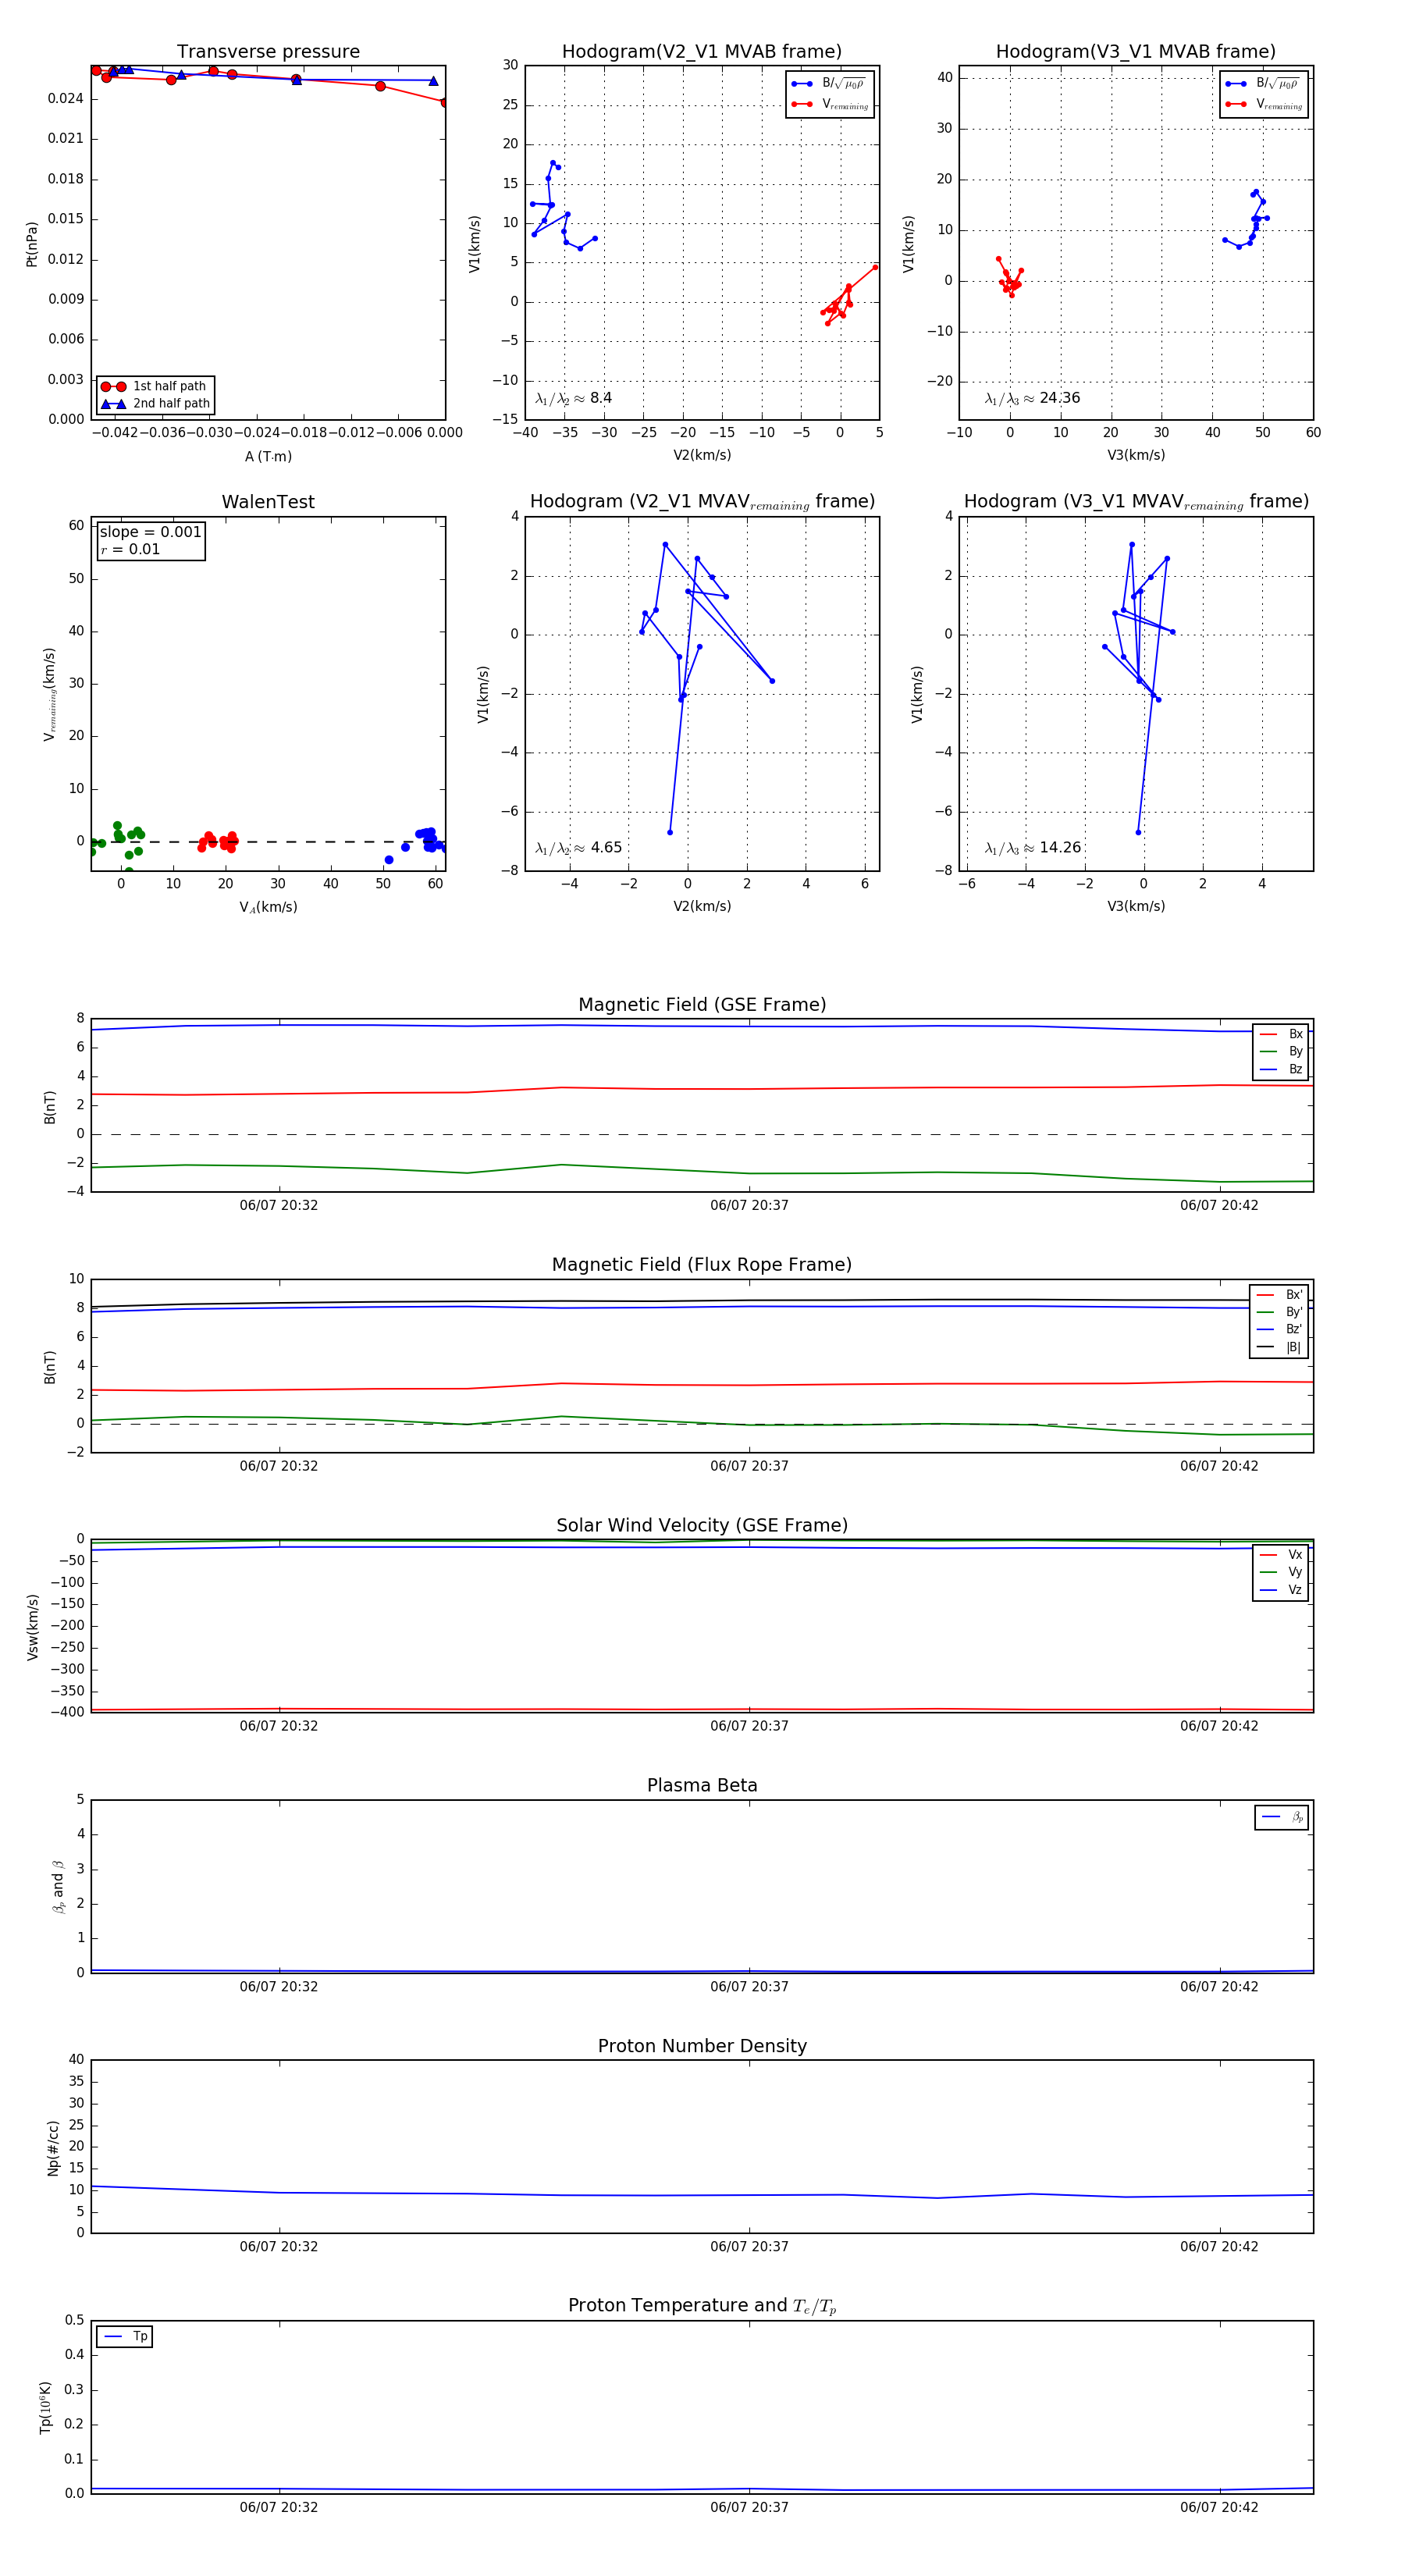
Task: Click the "Tp(10⁶K)" y-axis label
Action: 45,2407
